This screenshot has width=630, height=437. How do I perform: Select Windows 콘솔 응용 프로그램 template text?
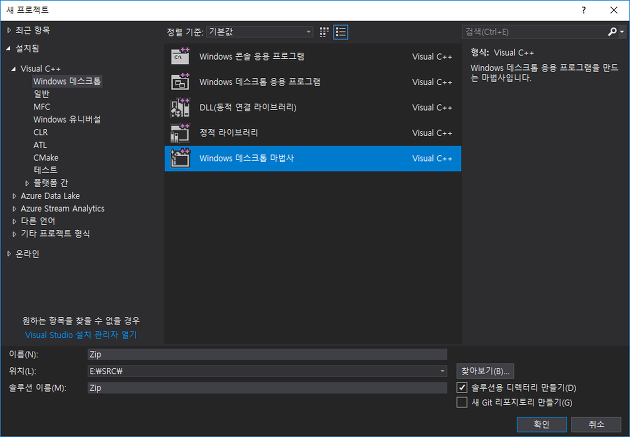252,56
